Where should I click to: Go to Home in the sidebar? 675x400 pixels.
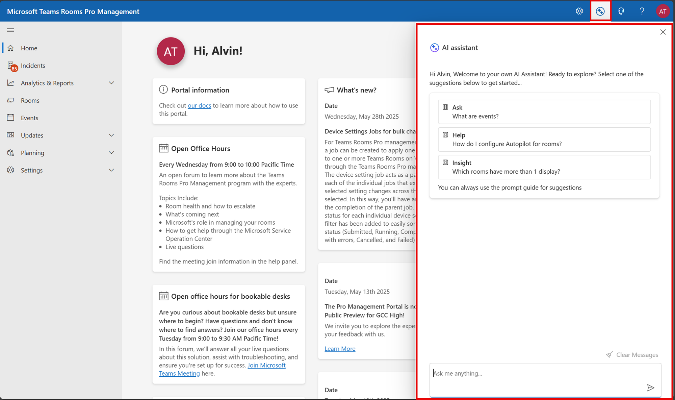point(29,48)
